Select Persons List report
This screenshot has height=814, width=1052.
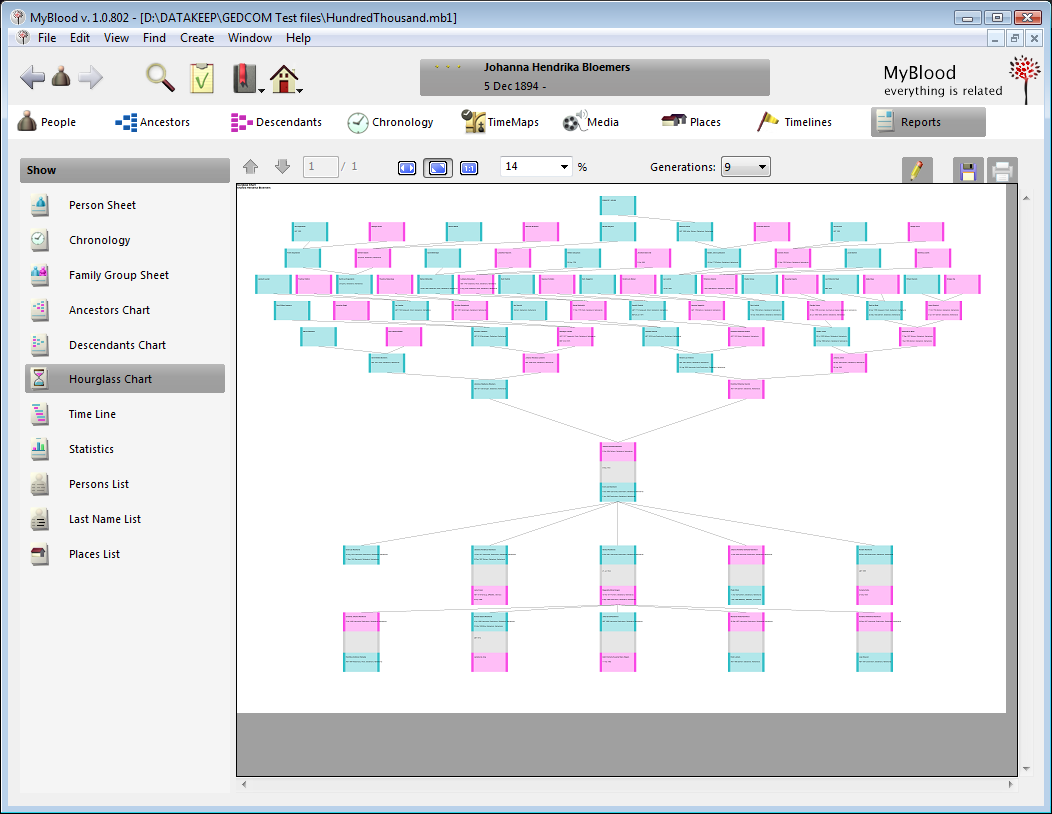point(125,484)
